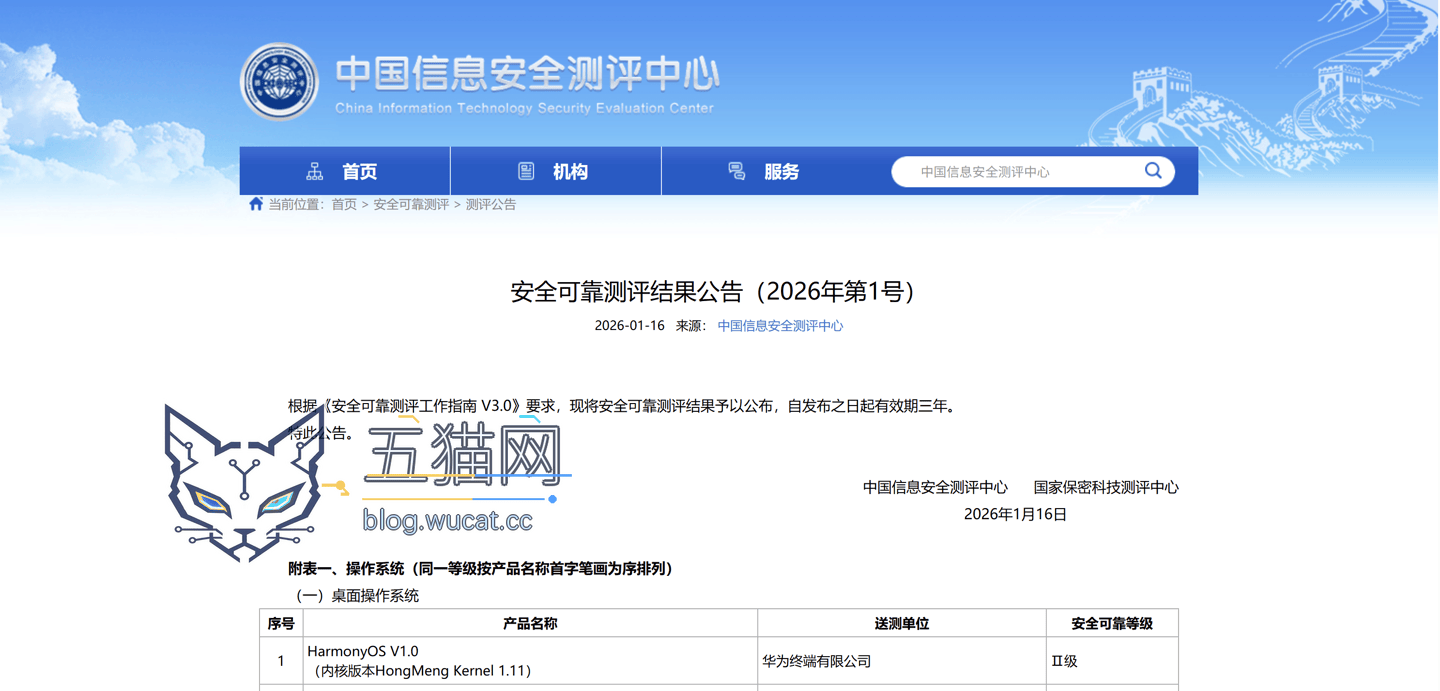Screen dimensions: 1440x691
Task: Click the article title 安全可靠测评结果公告
Action: [713, 291]
